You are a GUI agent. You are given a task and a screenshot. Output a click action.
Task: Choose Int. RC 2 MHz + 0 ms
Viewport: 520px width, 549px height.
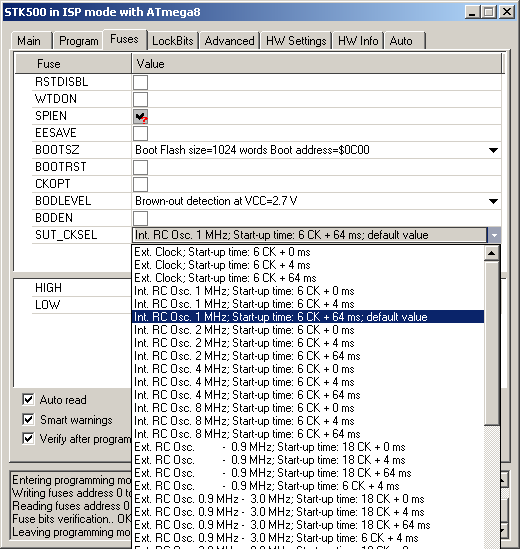[x=308, y=330]
